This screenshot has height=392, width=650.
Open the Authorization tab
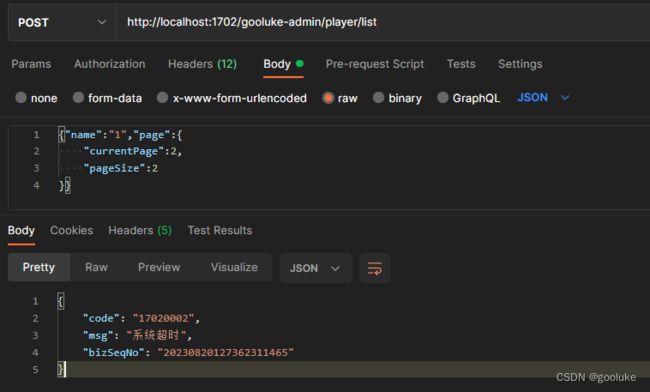[109, 64]
